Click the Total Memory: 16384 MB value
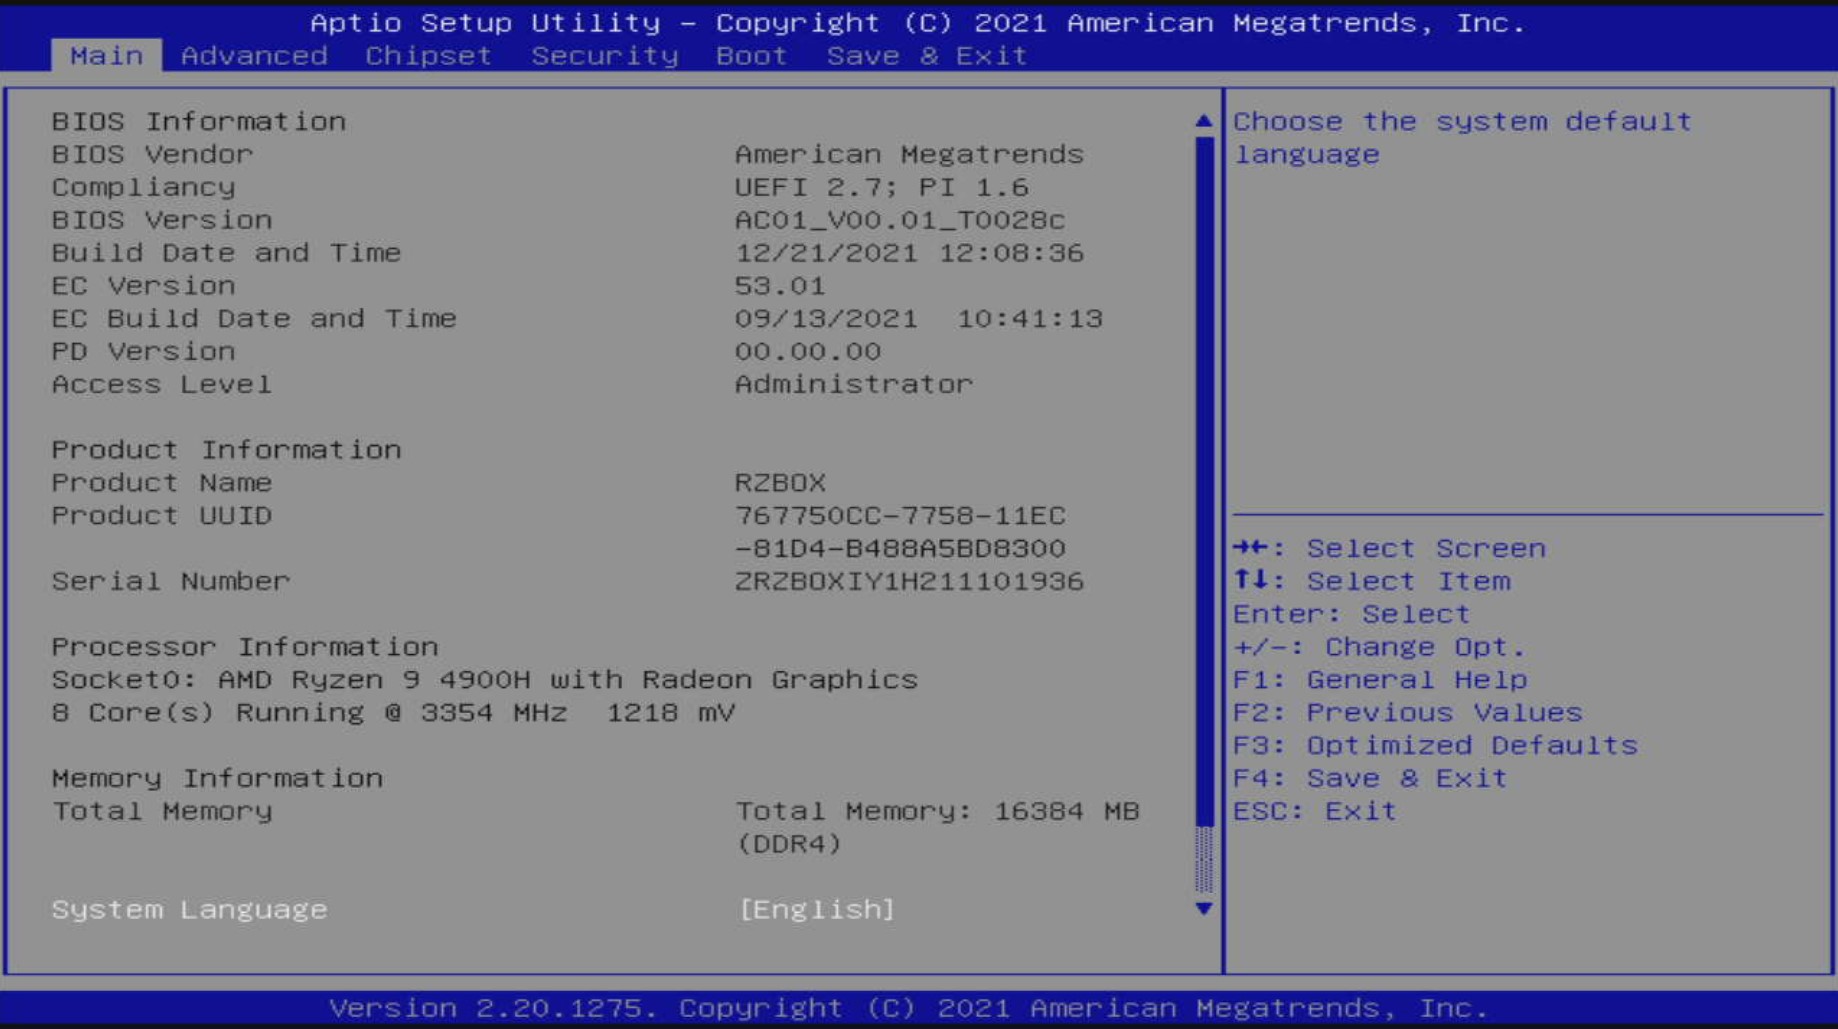The image size is (1838, 1029). coord(937,811)
